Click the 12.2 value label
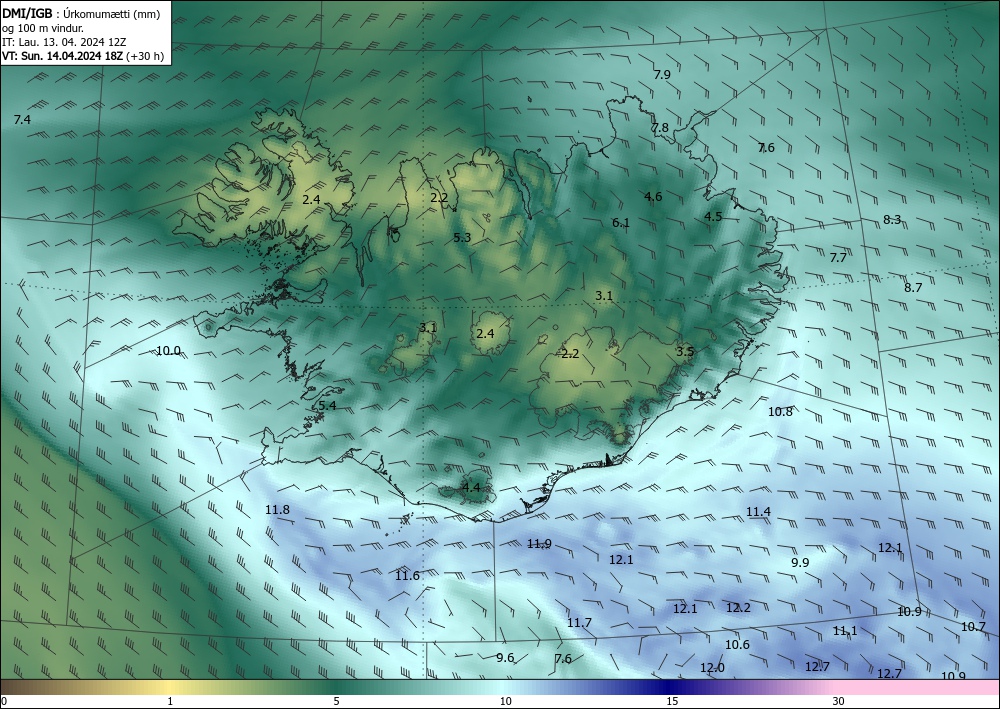The height and width of the screenshot is (709, 1000). pyautogui.click(x=739, y=608)
